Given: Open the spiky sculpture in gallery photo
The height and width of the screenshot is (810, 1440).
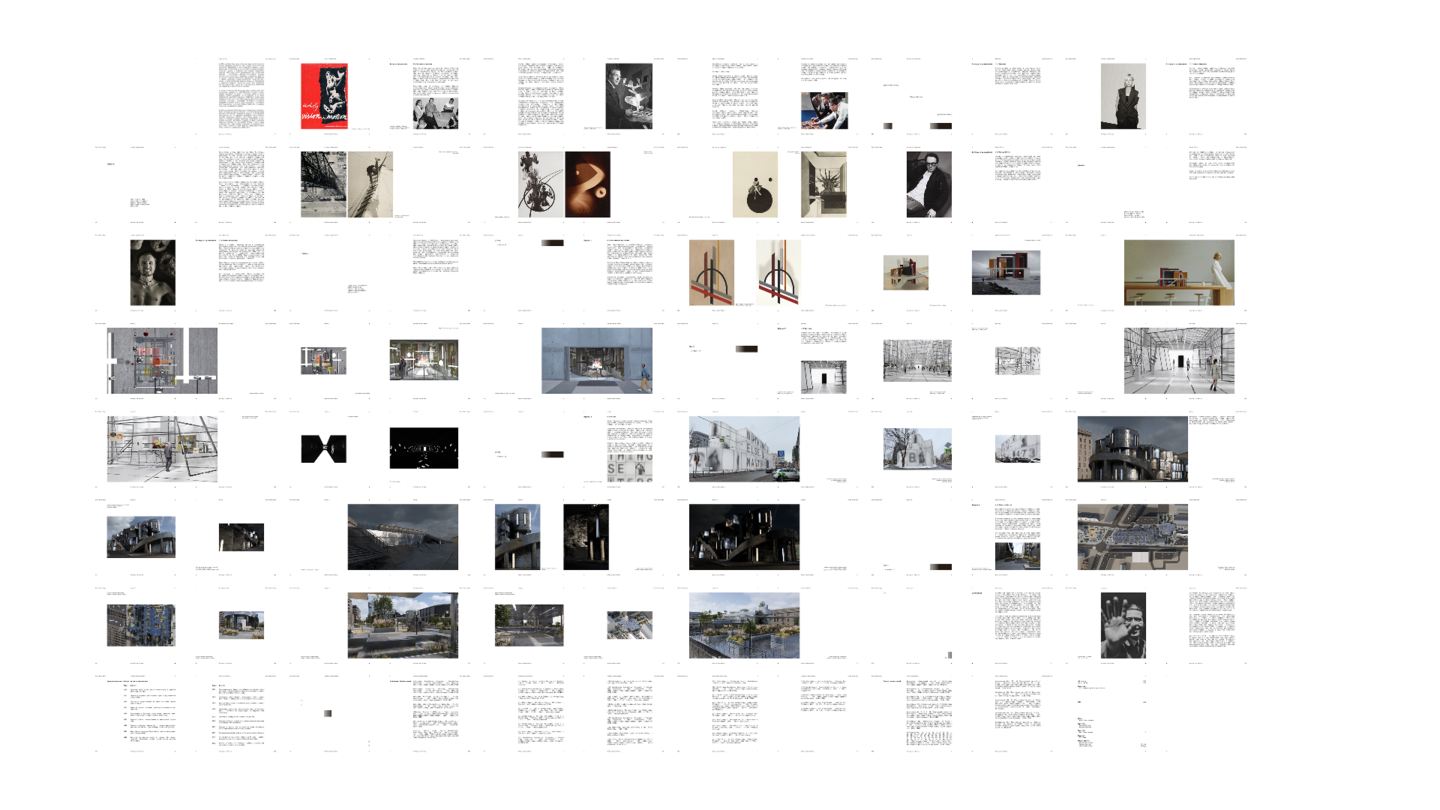Looking at the screenshot, I should 824,184.
